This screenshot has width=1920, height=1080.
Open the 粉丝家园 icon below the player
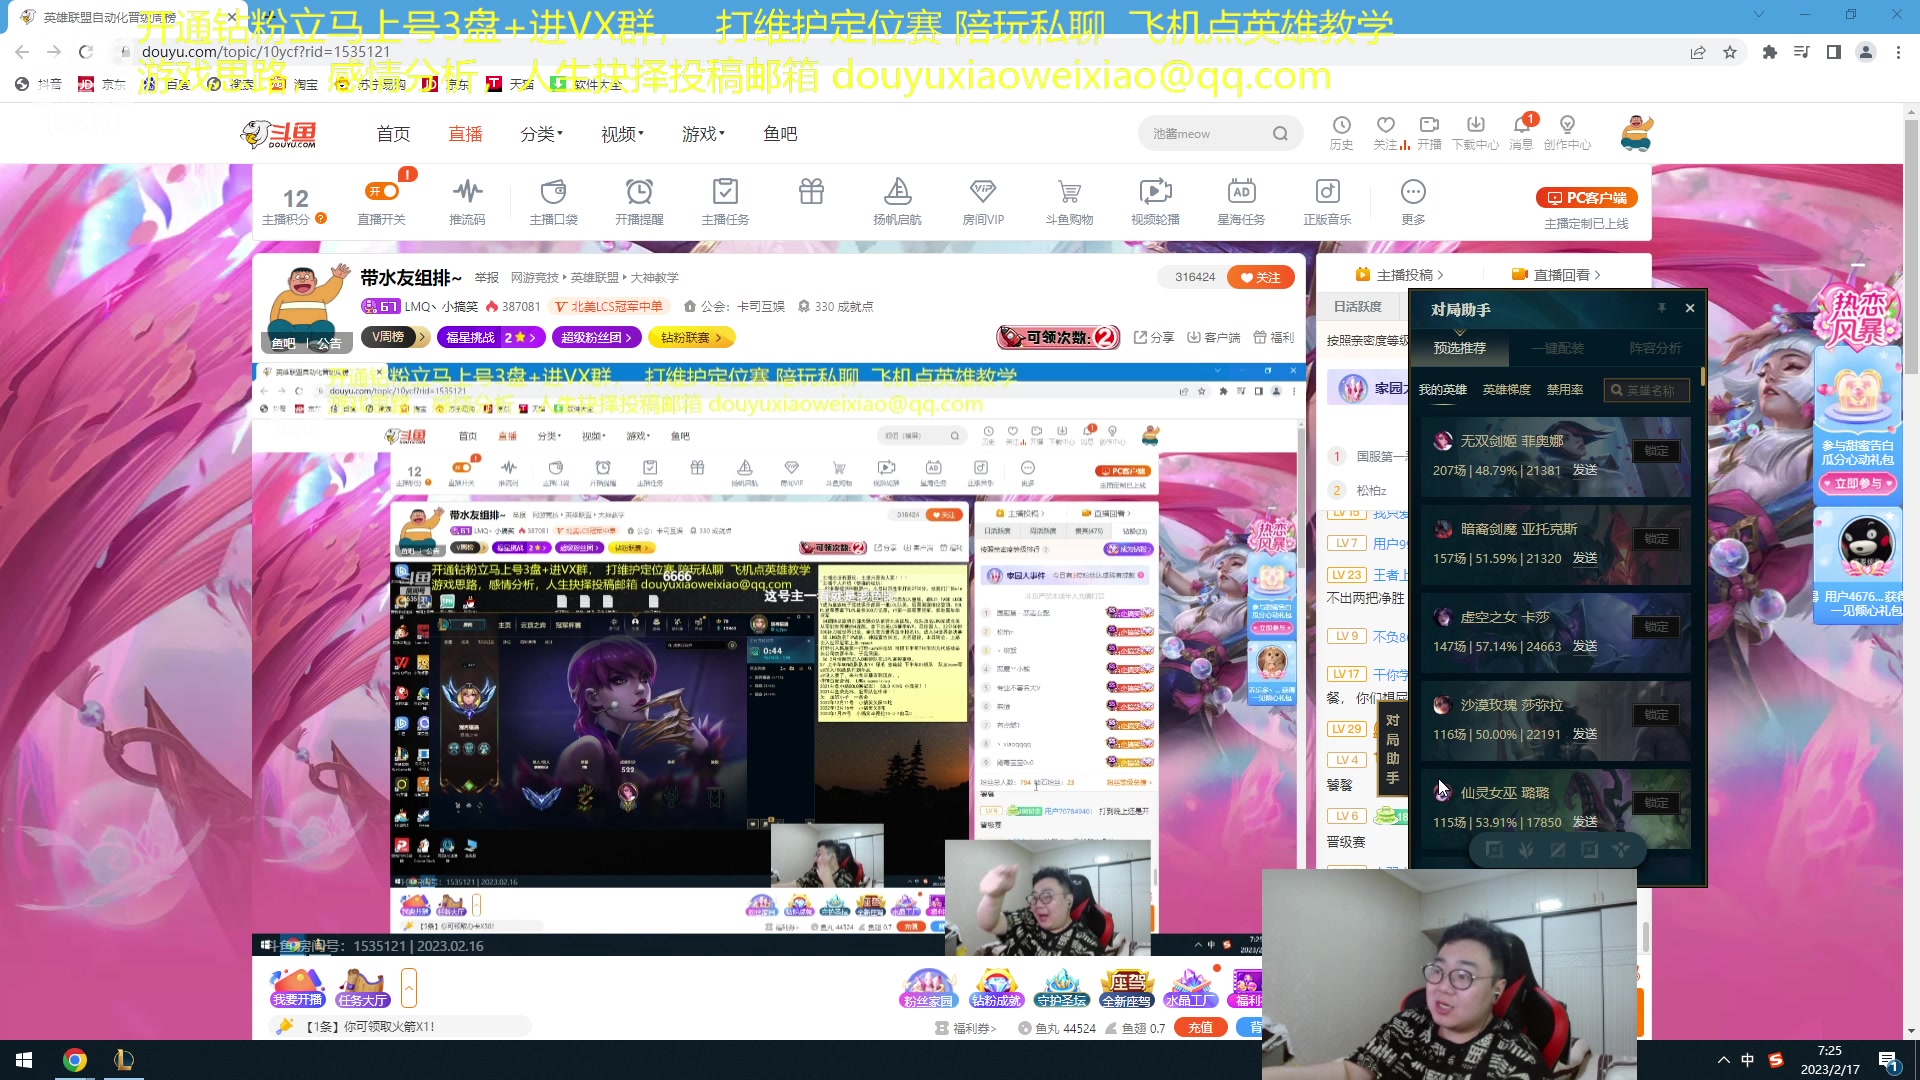pos(928,988)
